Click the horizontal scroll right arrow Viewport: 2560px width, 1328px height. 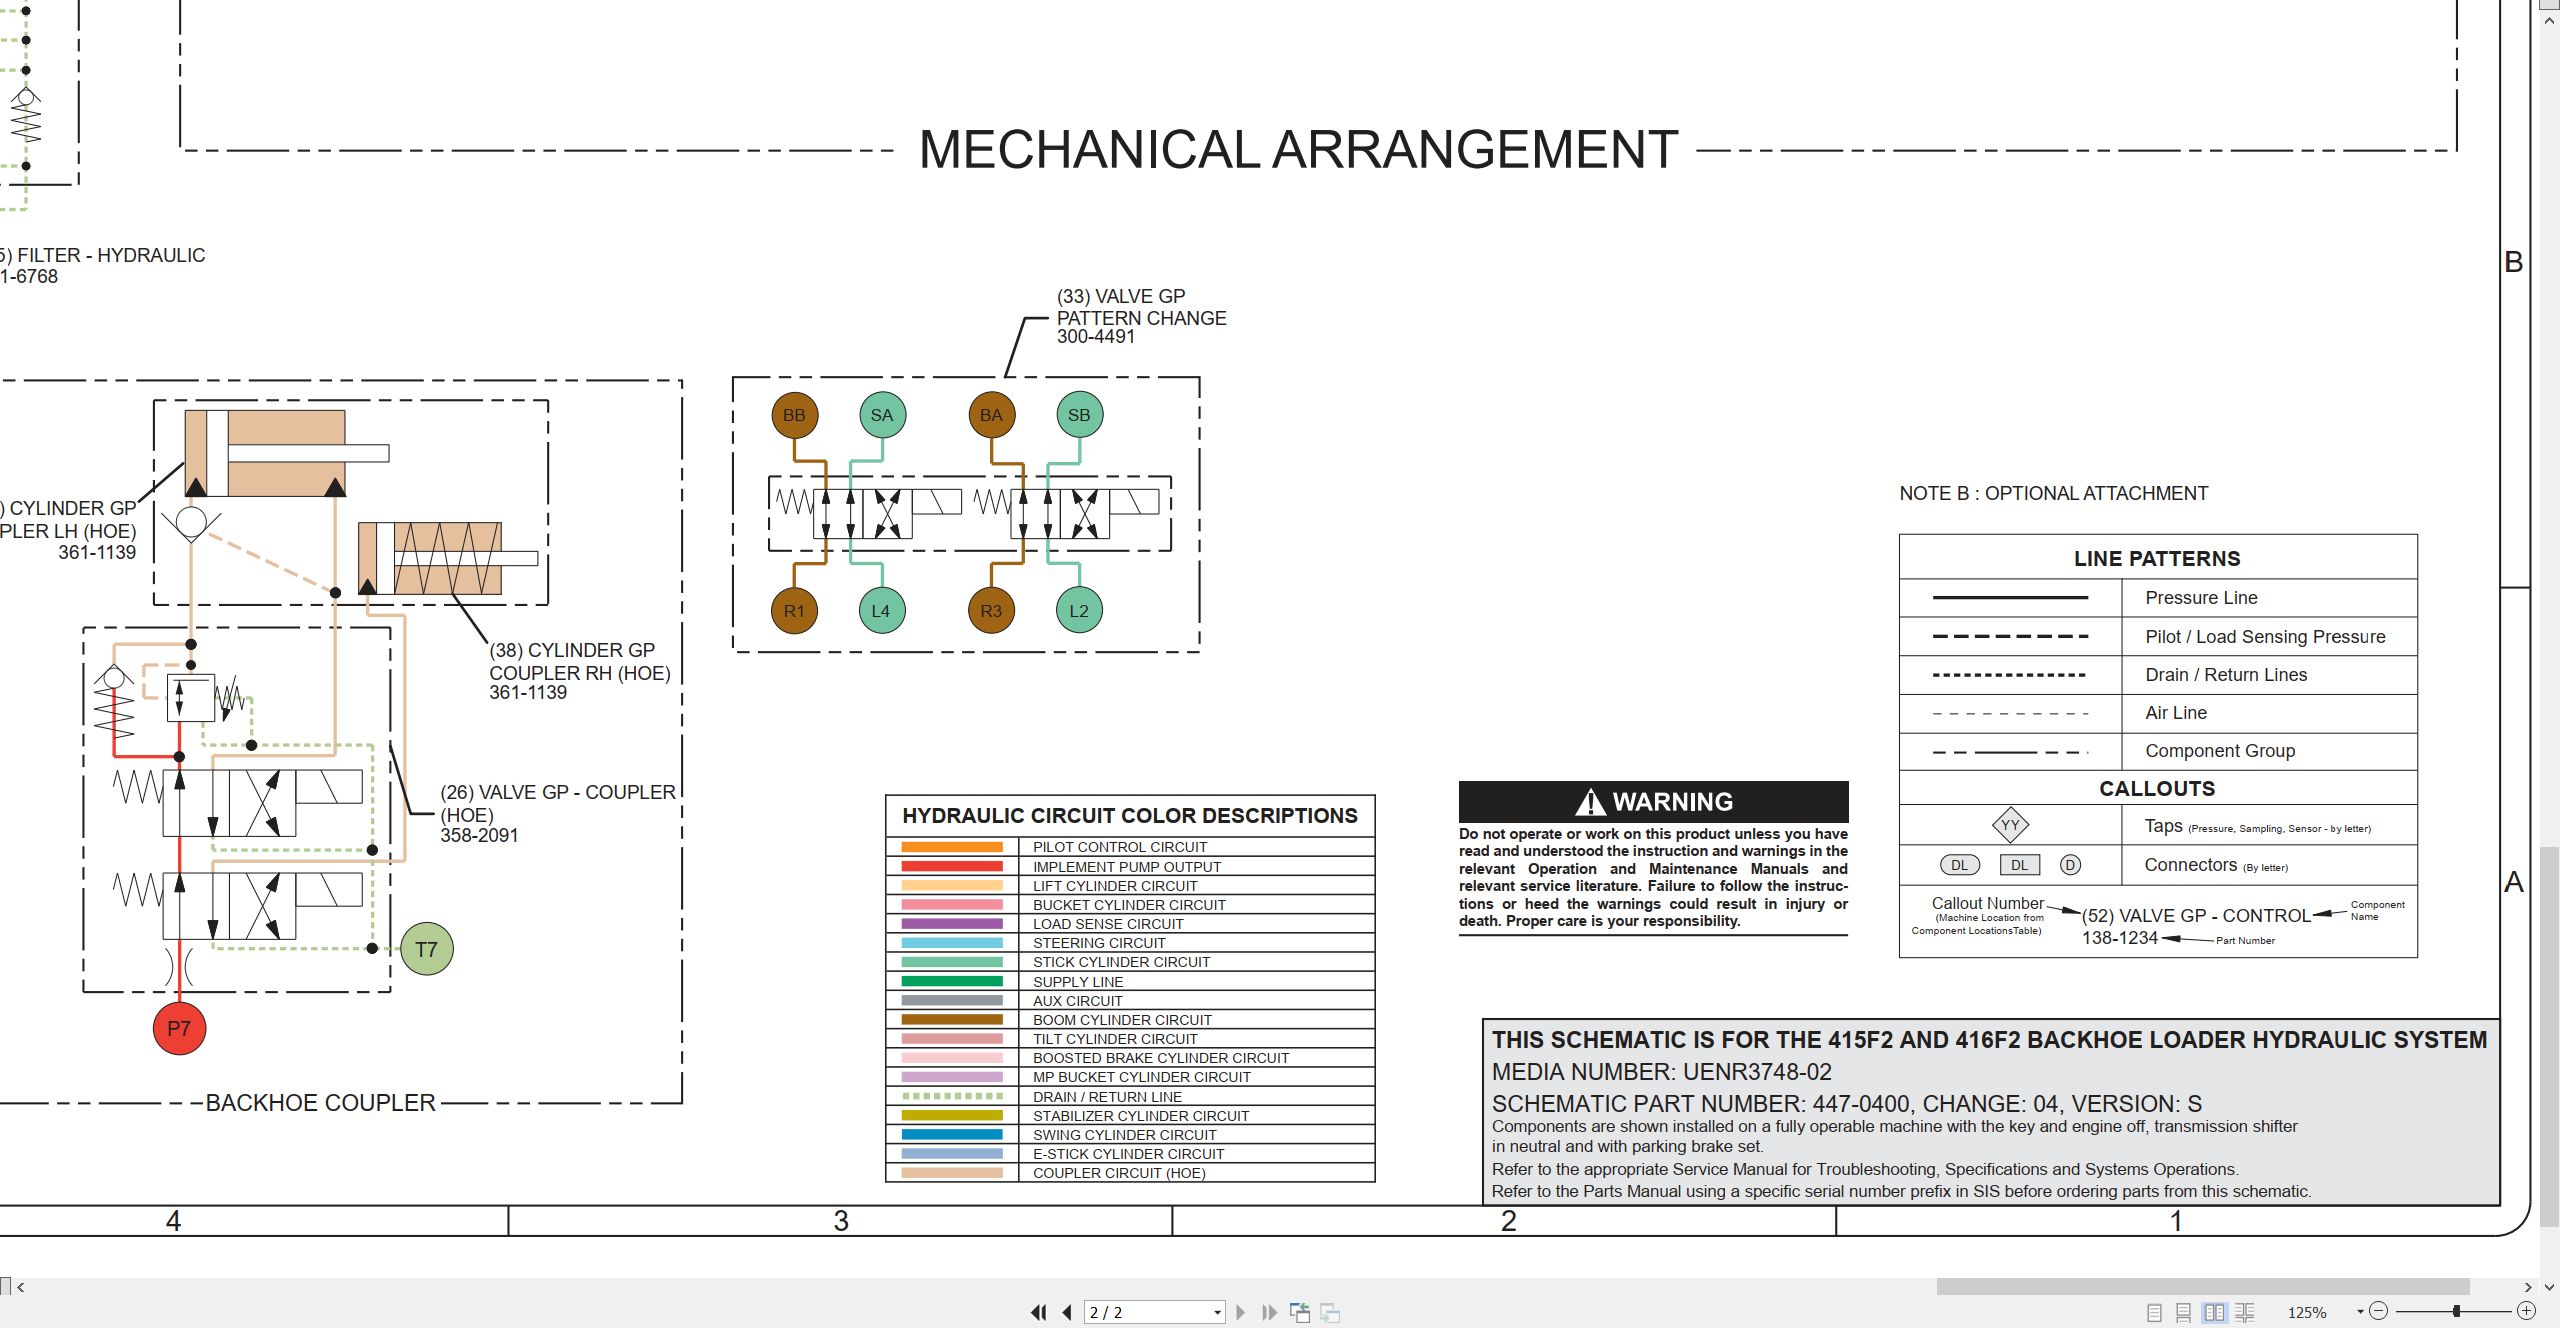[2528, 1287]
